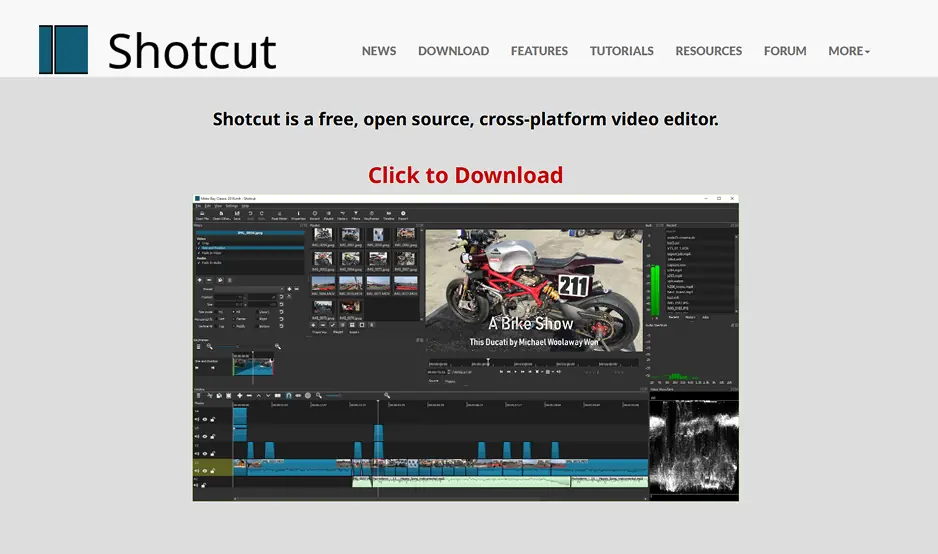The image size is (938, 554).
Task: Expand the MORE dropdown menu
Action: point(849,51)
